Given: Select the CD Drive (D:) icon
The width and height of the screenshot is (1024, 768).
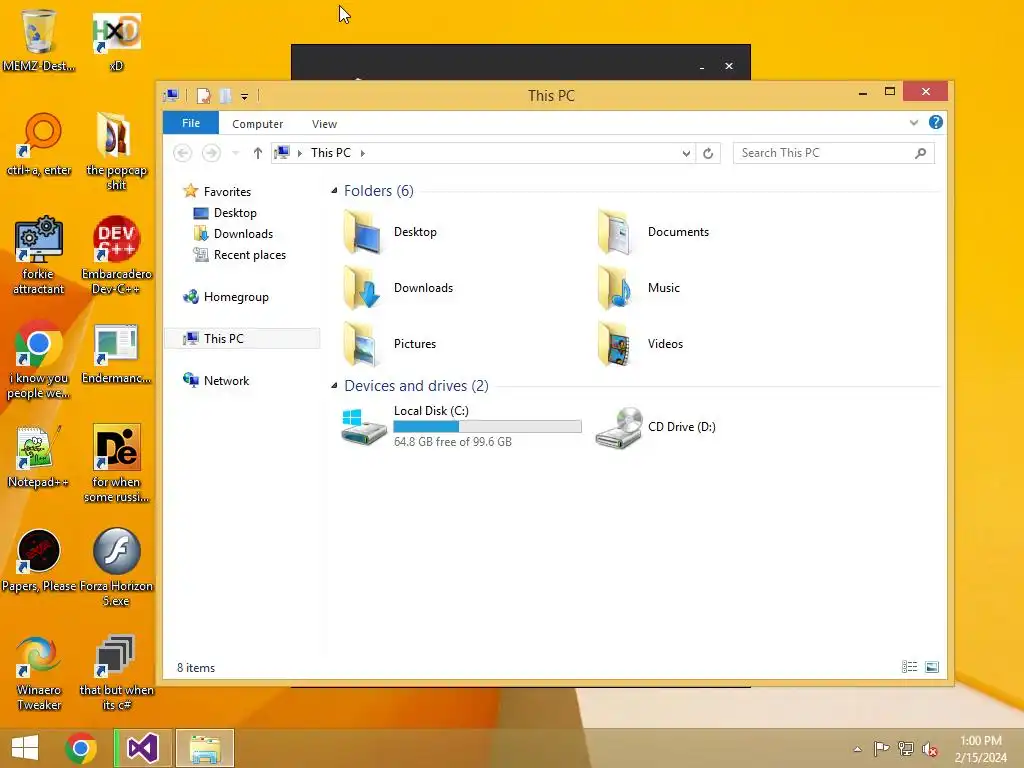Looking at the screenshot, I should pyautogui.click(x=655, y=427).
